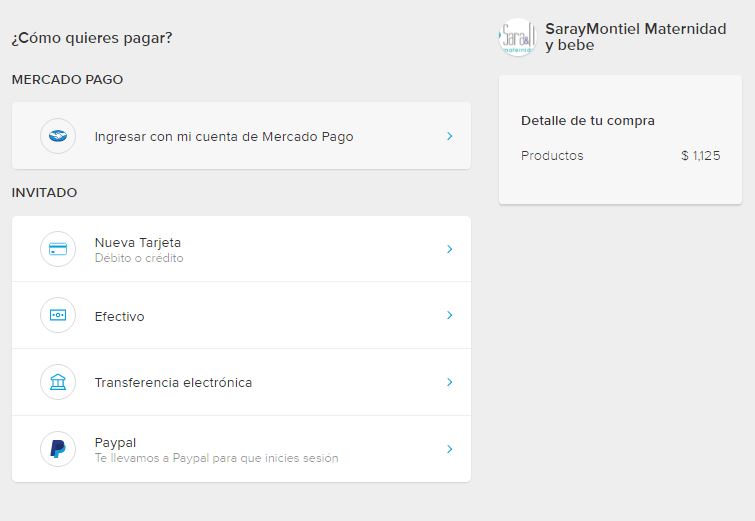Choose Nueva Tarjeta payment option
The width and height of the screenshot is (755, 521).
[138, 242]
